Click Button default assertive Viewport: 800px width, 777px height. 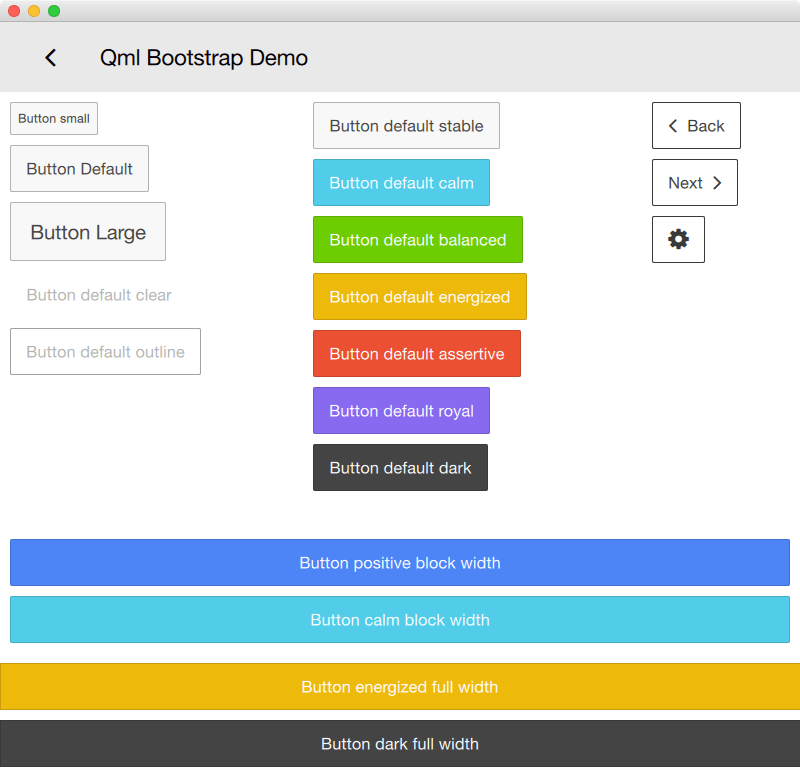click(x=416, y=353)
